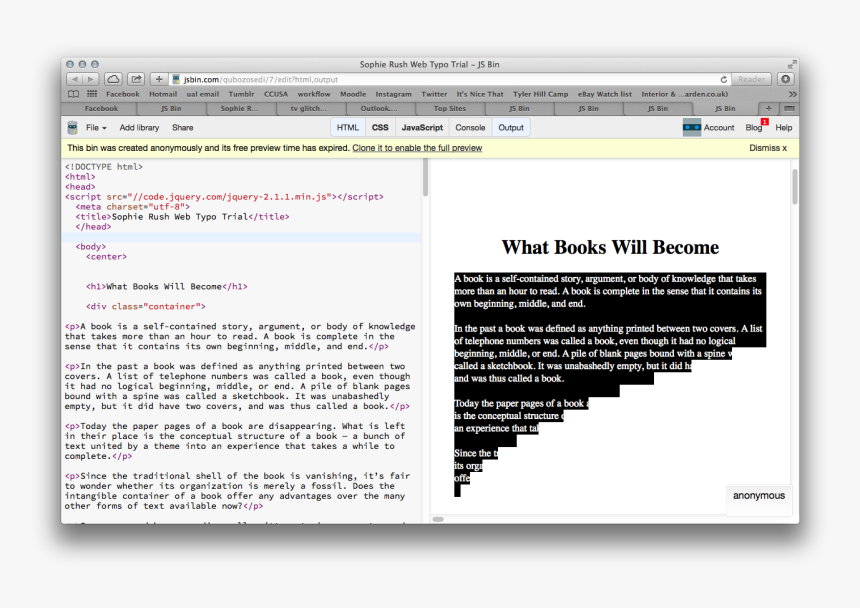
Task: Click the <div class="container"> code line
Action: pyautogui.click(x=145, y=306)
